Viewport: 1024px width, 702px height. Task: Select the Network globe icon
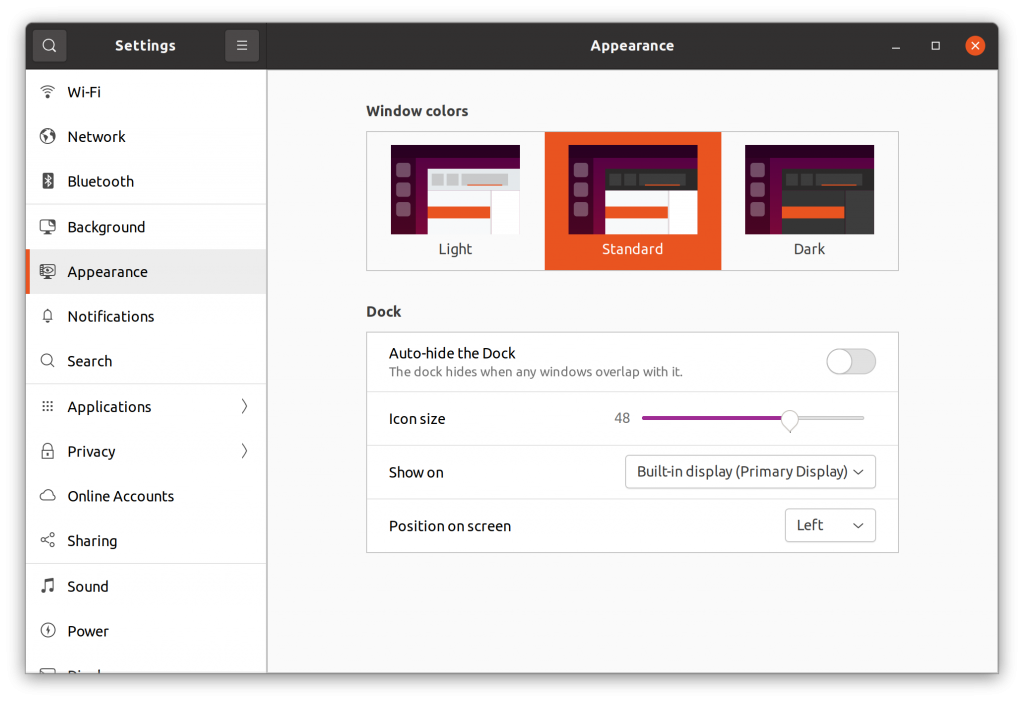tap(48, 136)
